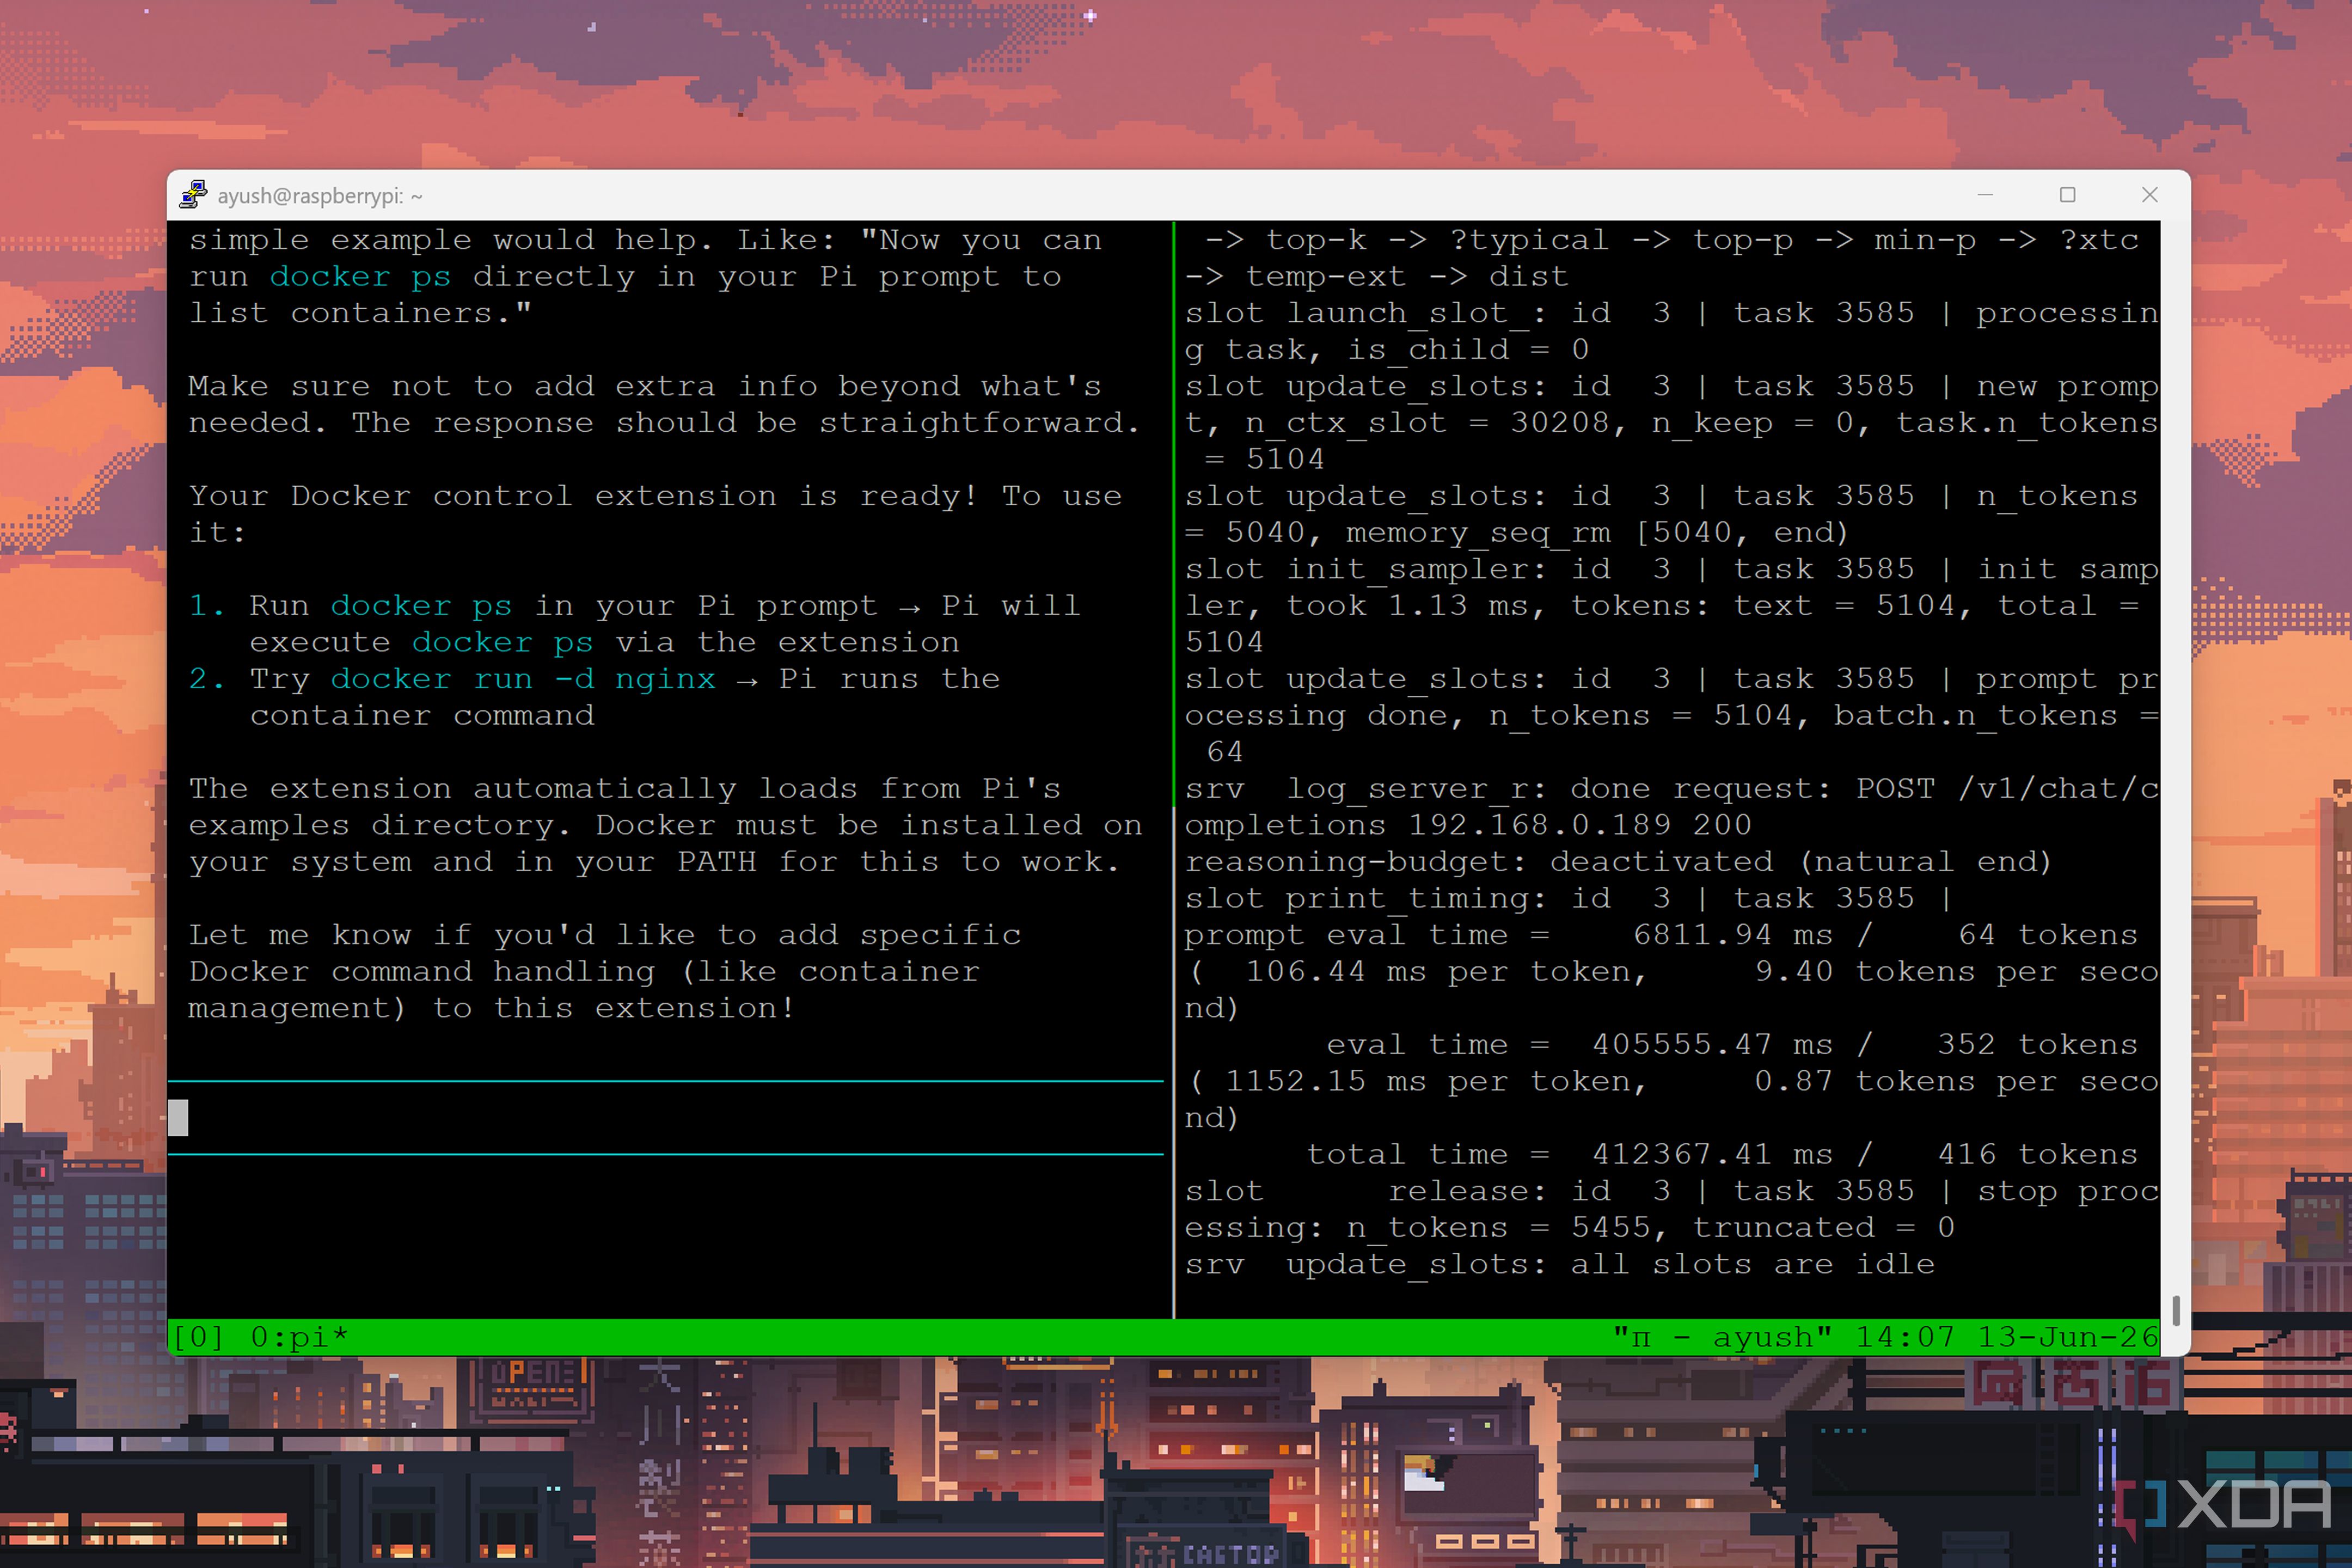The height and width of the screenshot is (1568, 2352).
Task: Click the Pi prompt input line
Action: (666, 1118)
